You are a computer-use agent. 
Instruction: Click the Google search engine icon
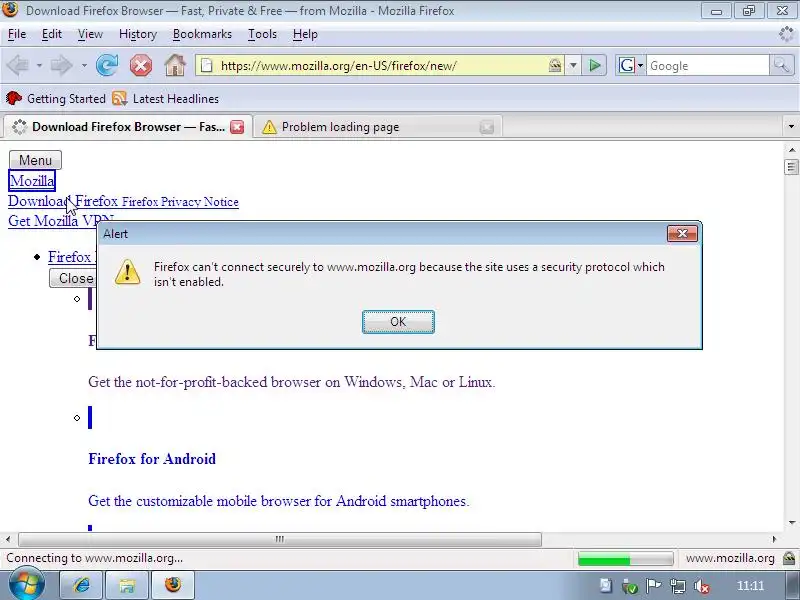[x=627, y=65]
